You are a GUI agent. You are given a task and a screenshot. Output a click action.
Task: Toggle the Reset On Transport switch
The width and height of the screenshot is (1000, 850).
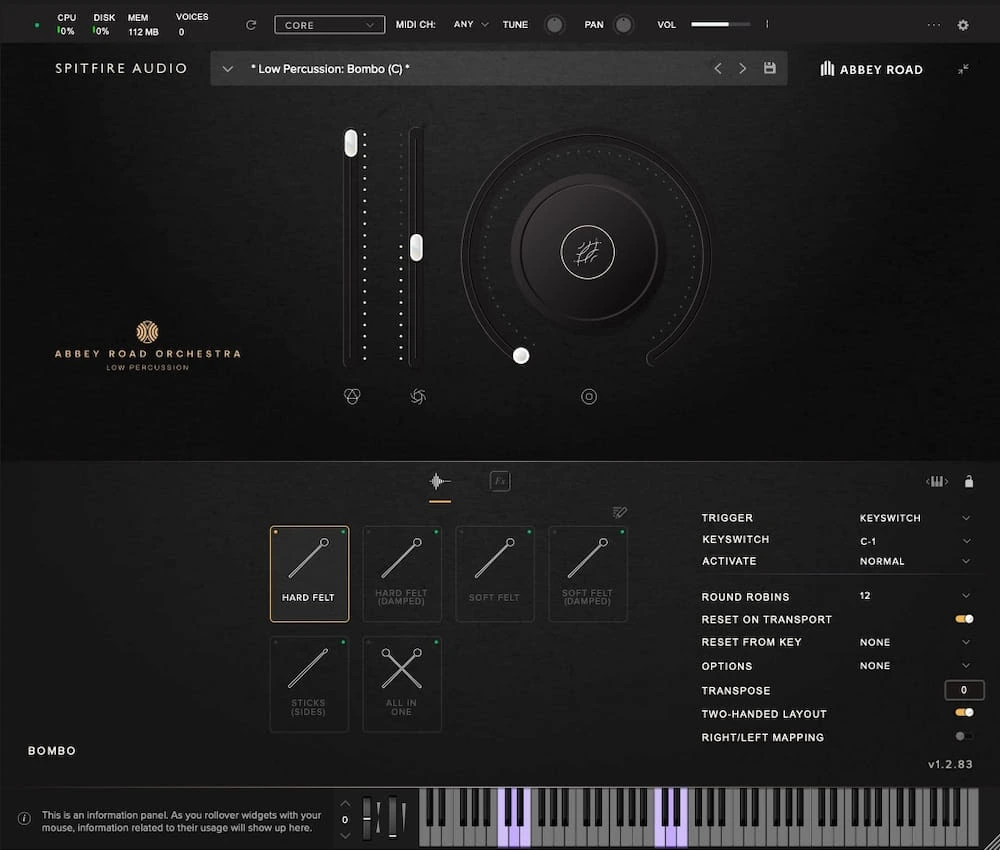click(x=964, y=619)
